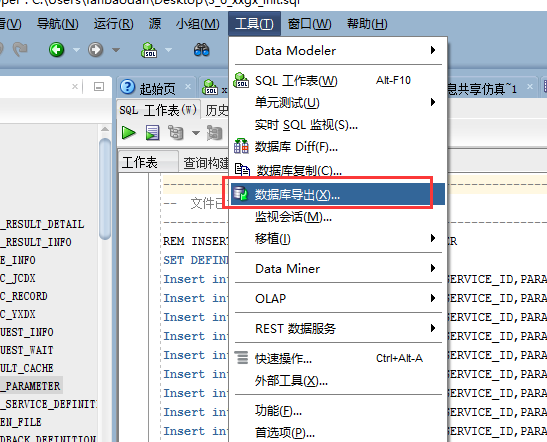Switch to the 查询构建 tab

(206, 163)
